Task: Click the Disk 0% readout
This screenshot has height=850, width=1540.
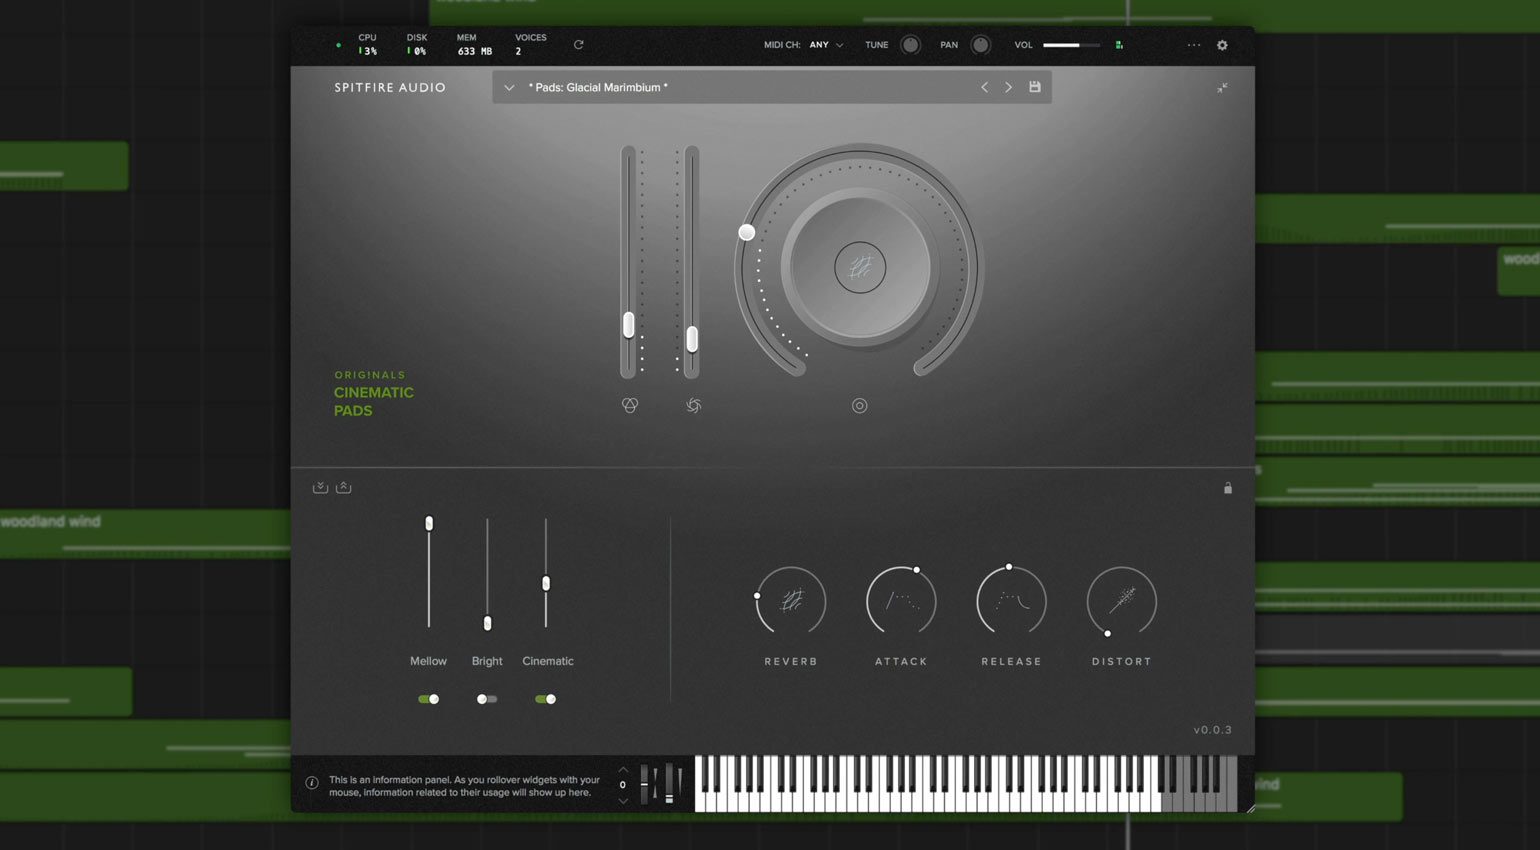Action: pos(416,45)
